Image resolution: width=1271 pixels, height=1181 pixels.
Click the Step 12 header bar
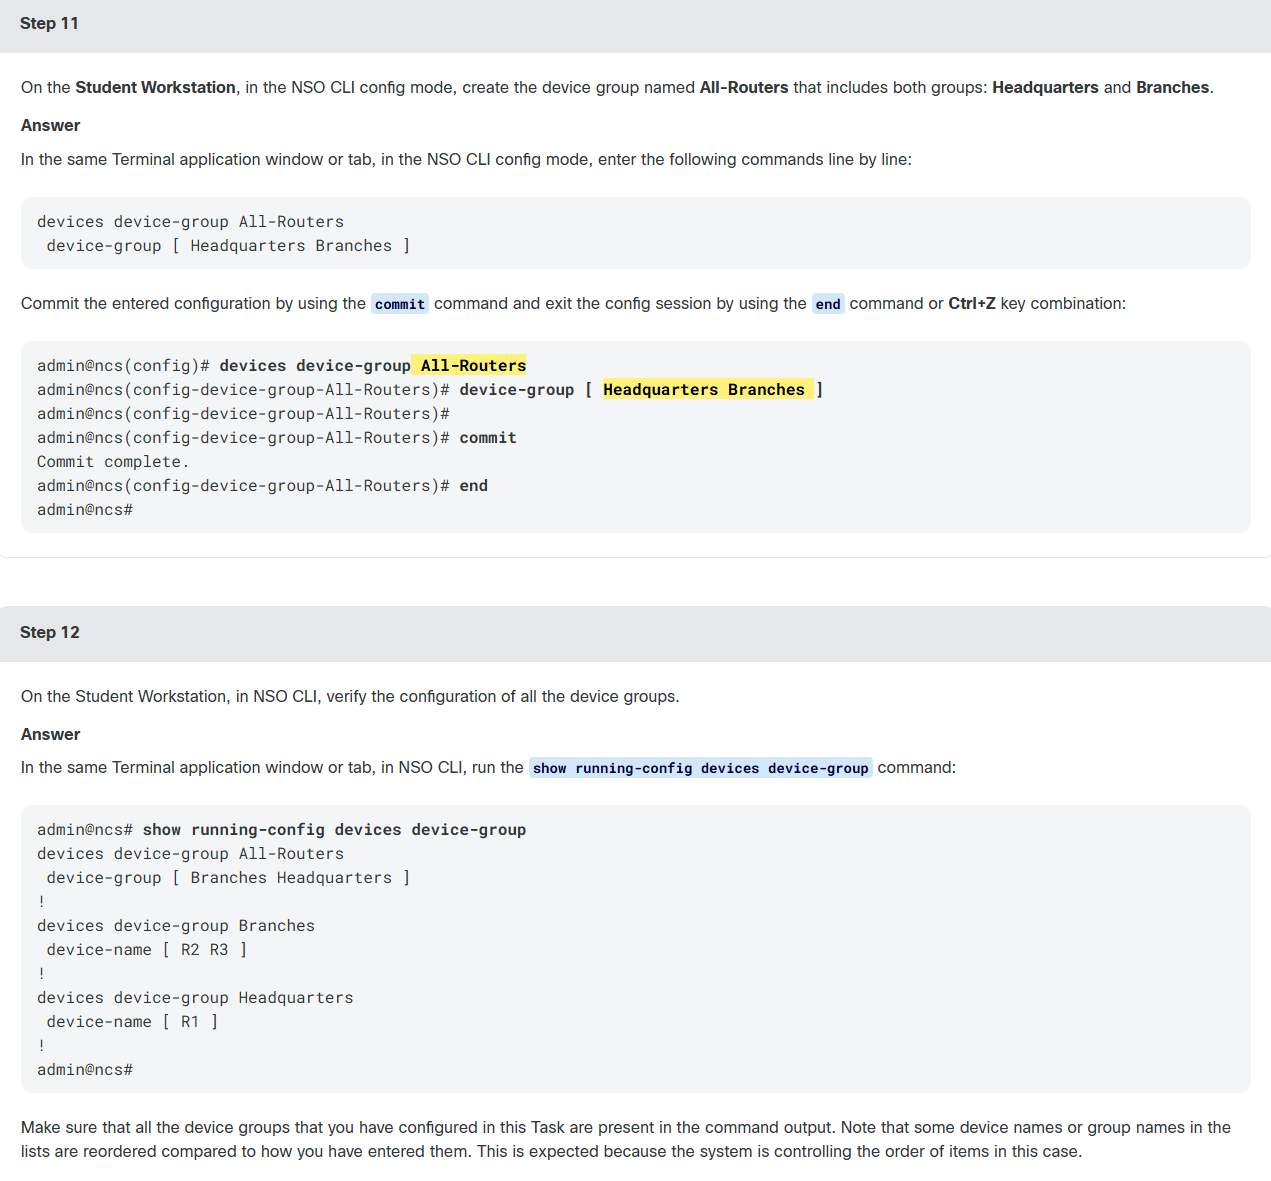tap(635, 633)
